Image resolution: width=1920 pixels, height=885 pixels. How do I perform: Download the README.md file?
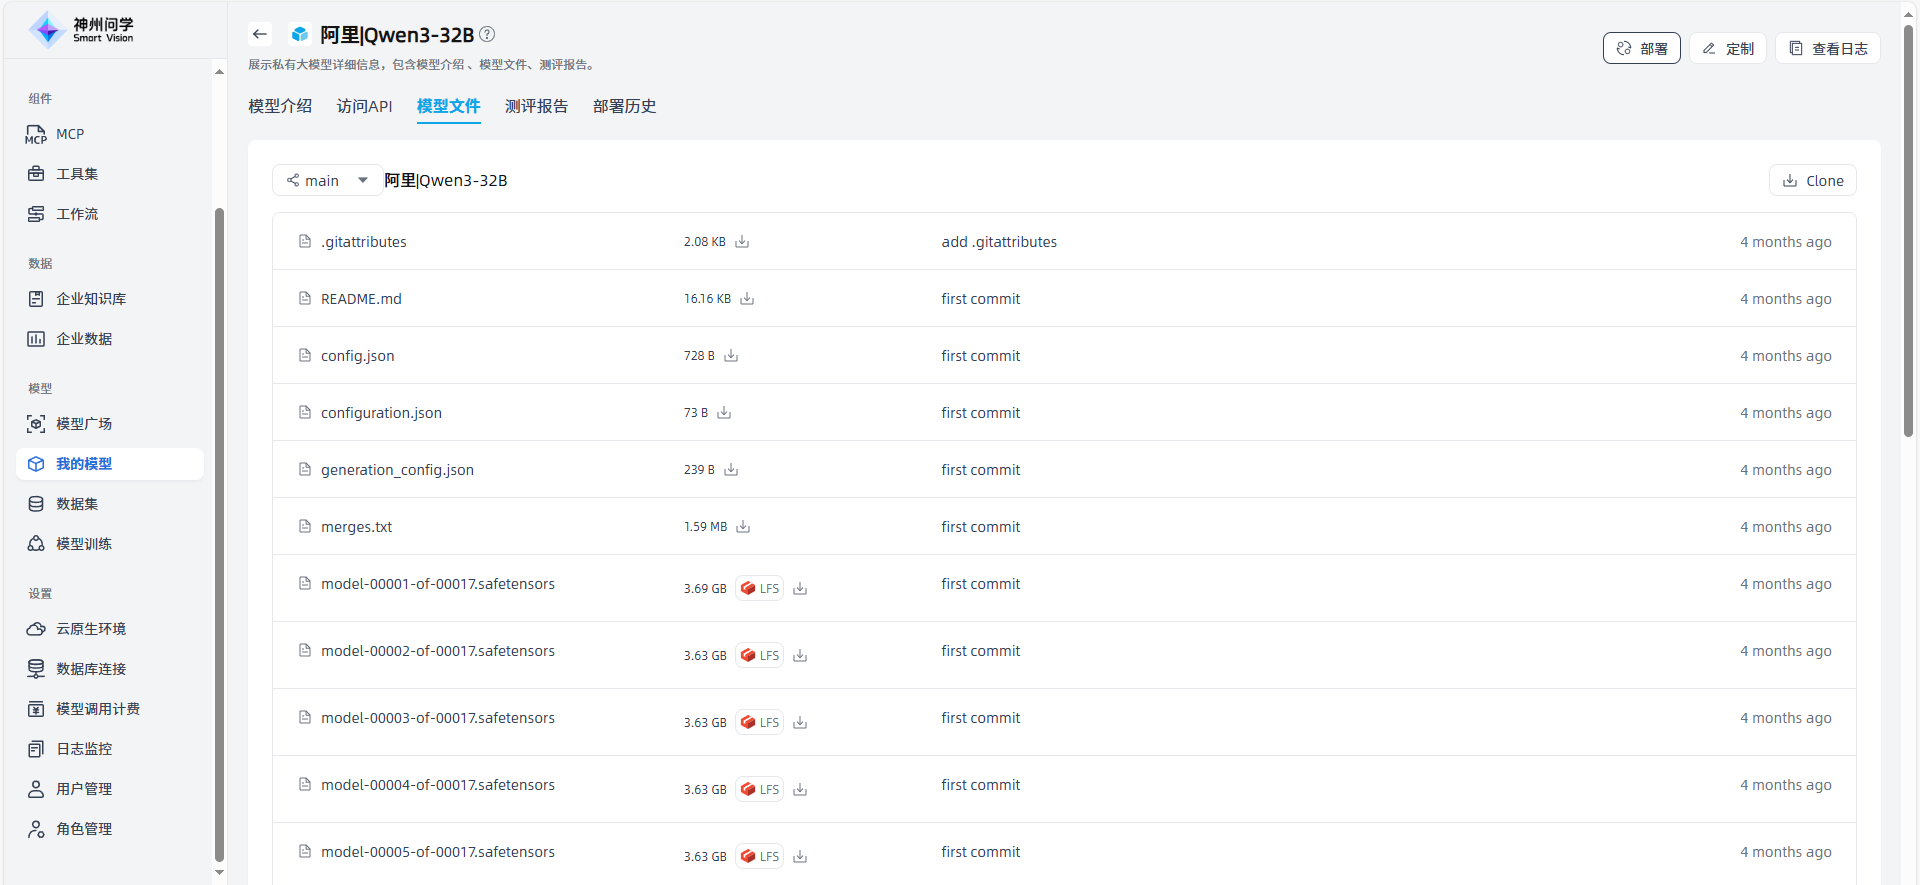click(x=747, y=299)
